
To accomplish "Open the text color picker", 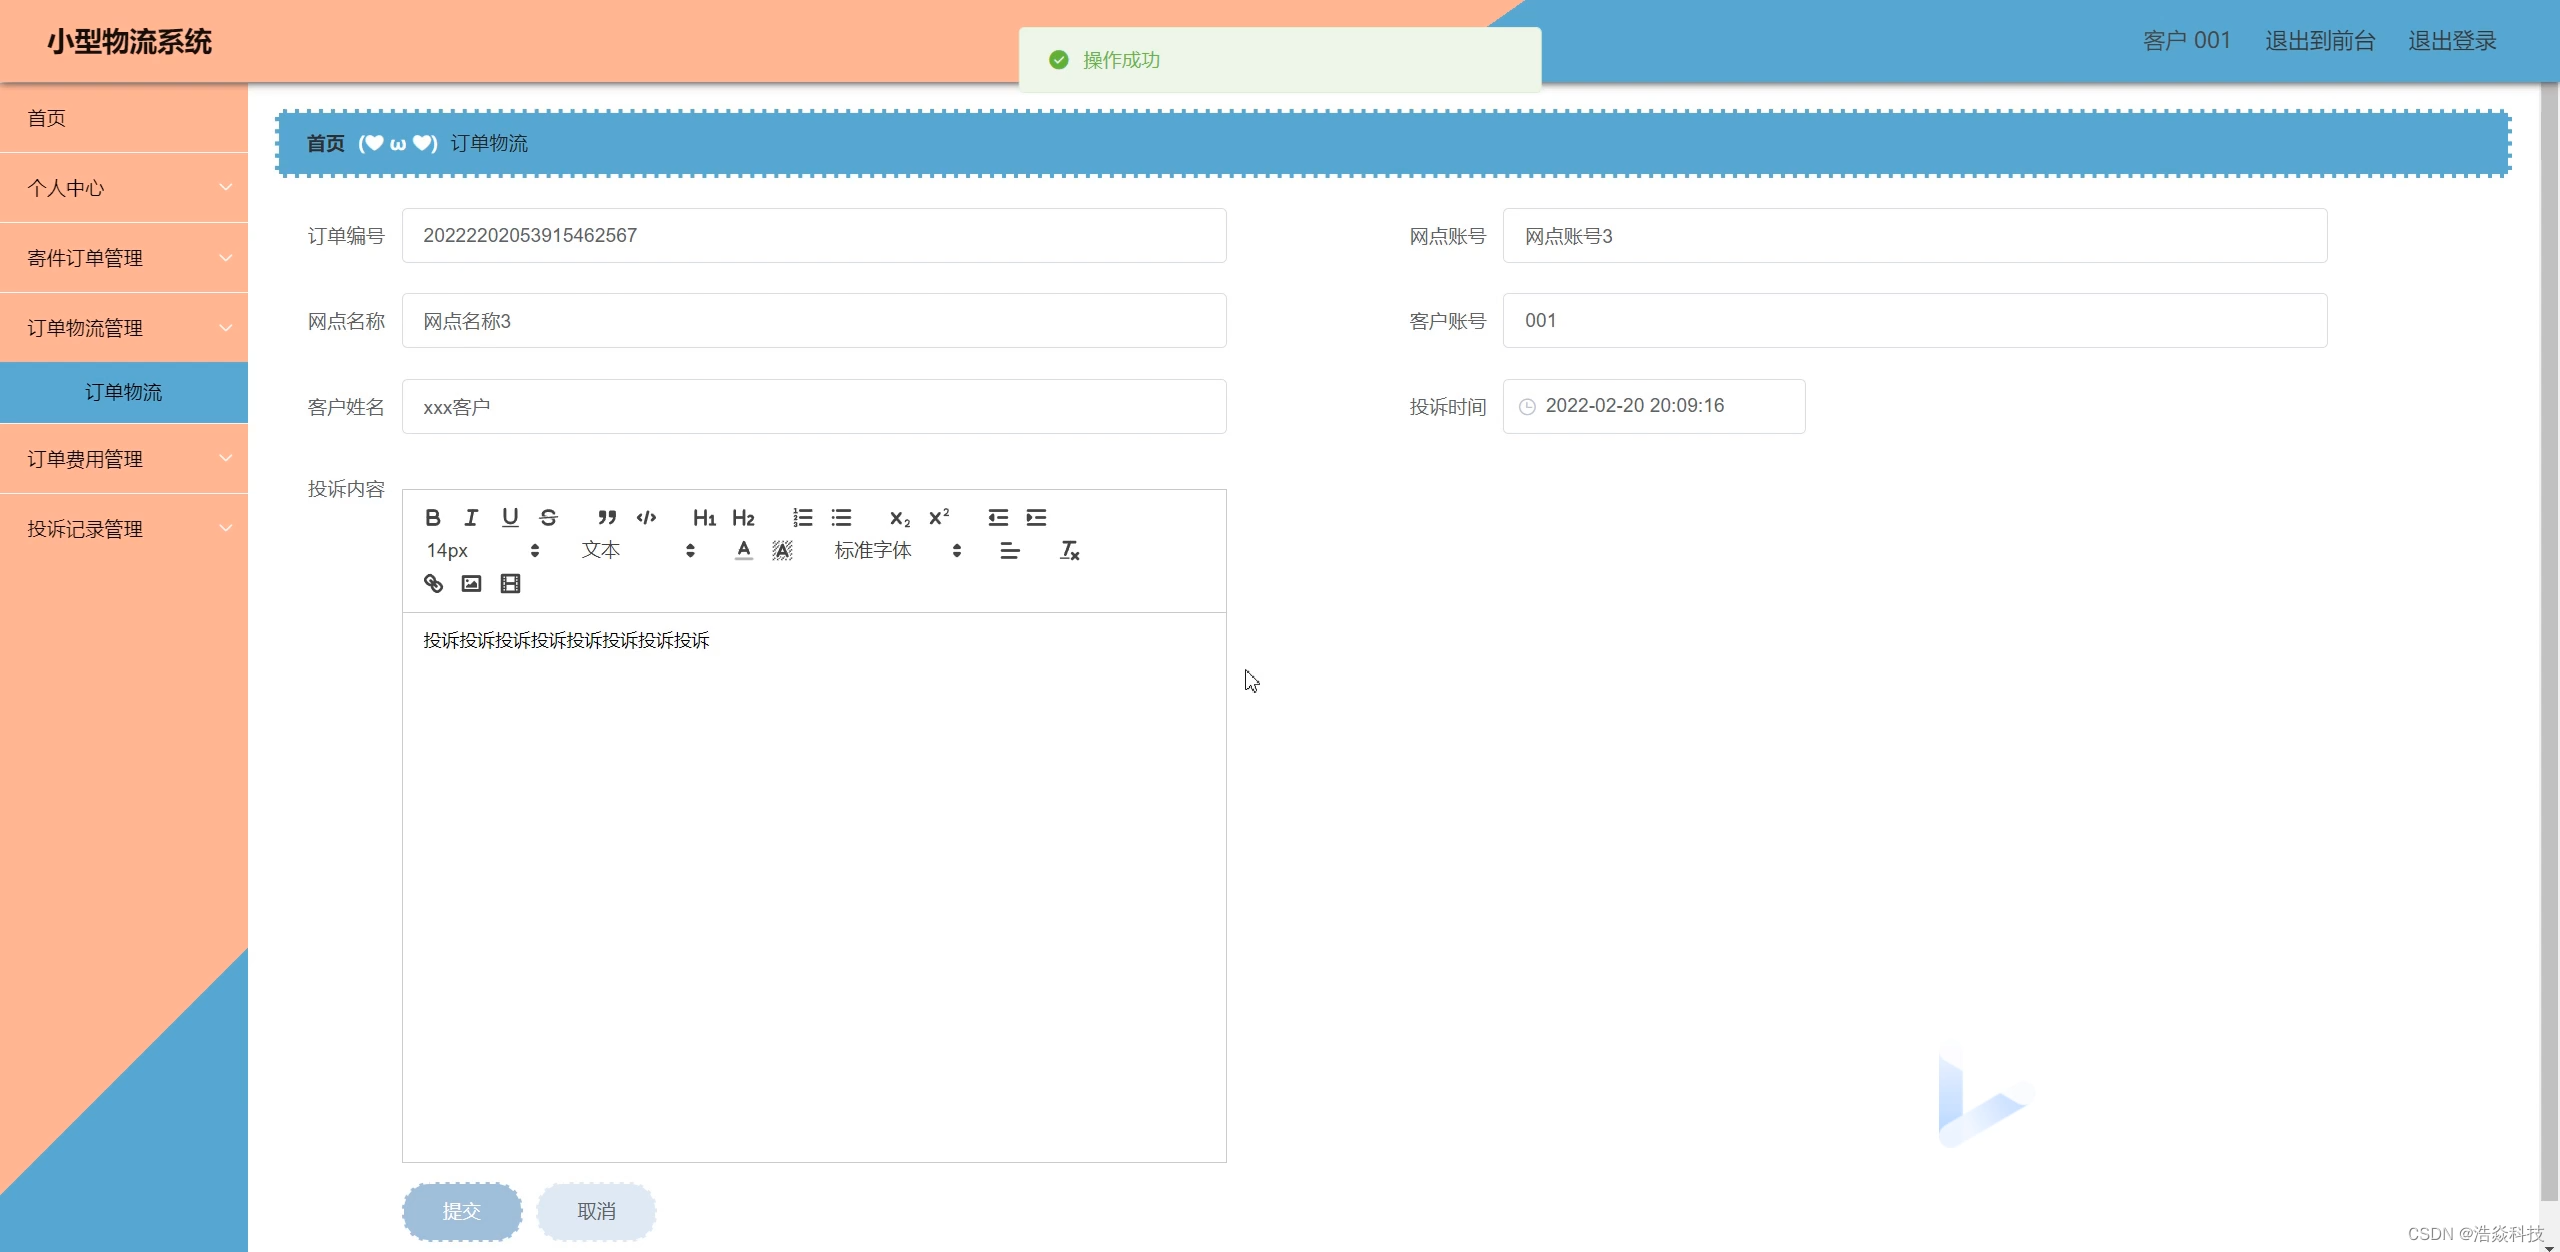I will click(x=743, y=550).
